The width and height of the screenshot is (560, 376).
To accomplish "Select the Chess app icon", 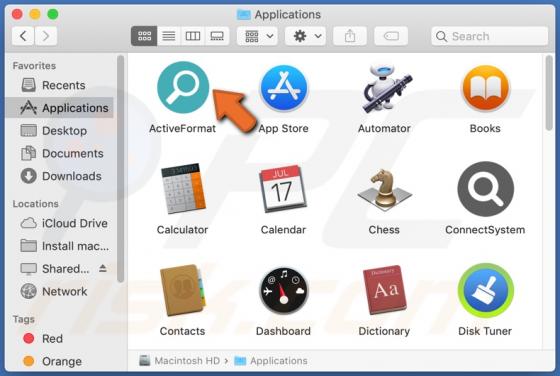I will (x=384, y=189).
